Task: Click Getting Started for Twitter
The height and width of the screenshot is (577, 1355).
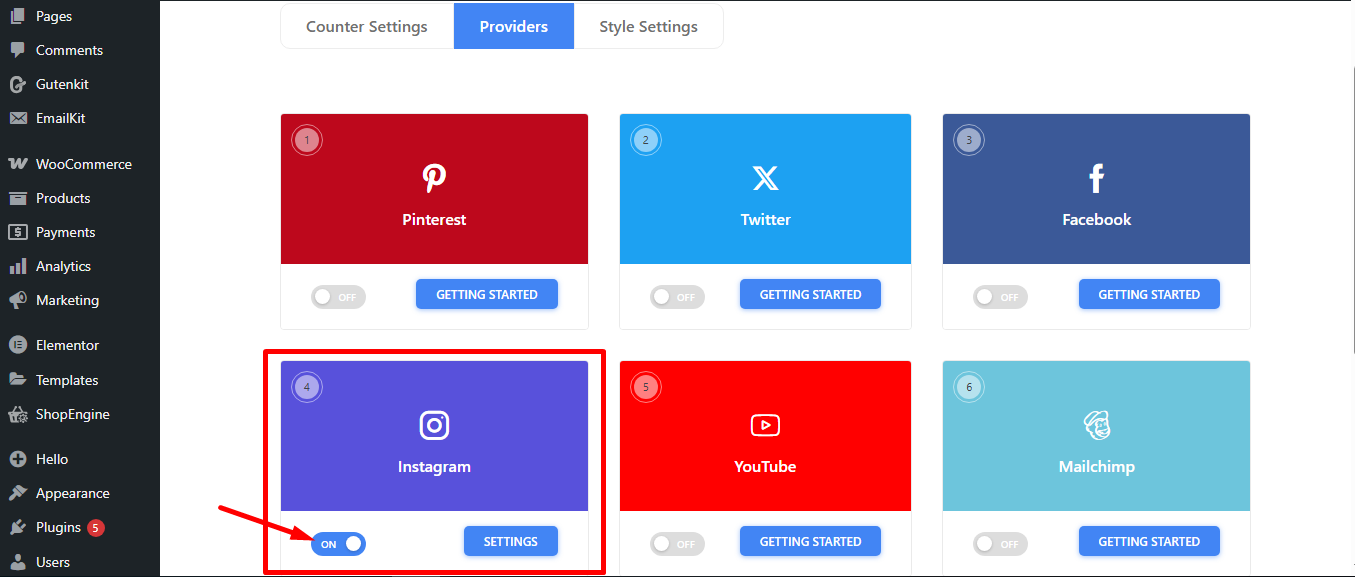Action: click(x=810, y=294)
